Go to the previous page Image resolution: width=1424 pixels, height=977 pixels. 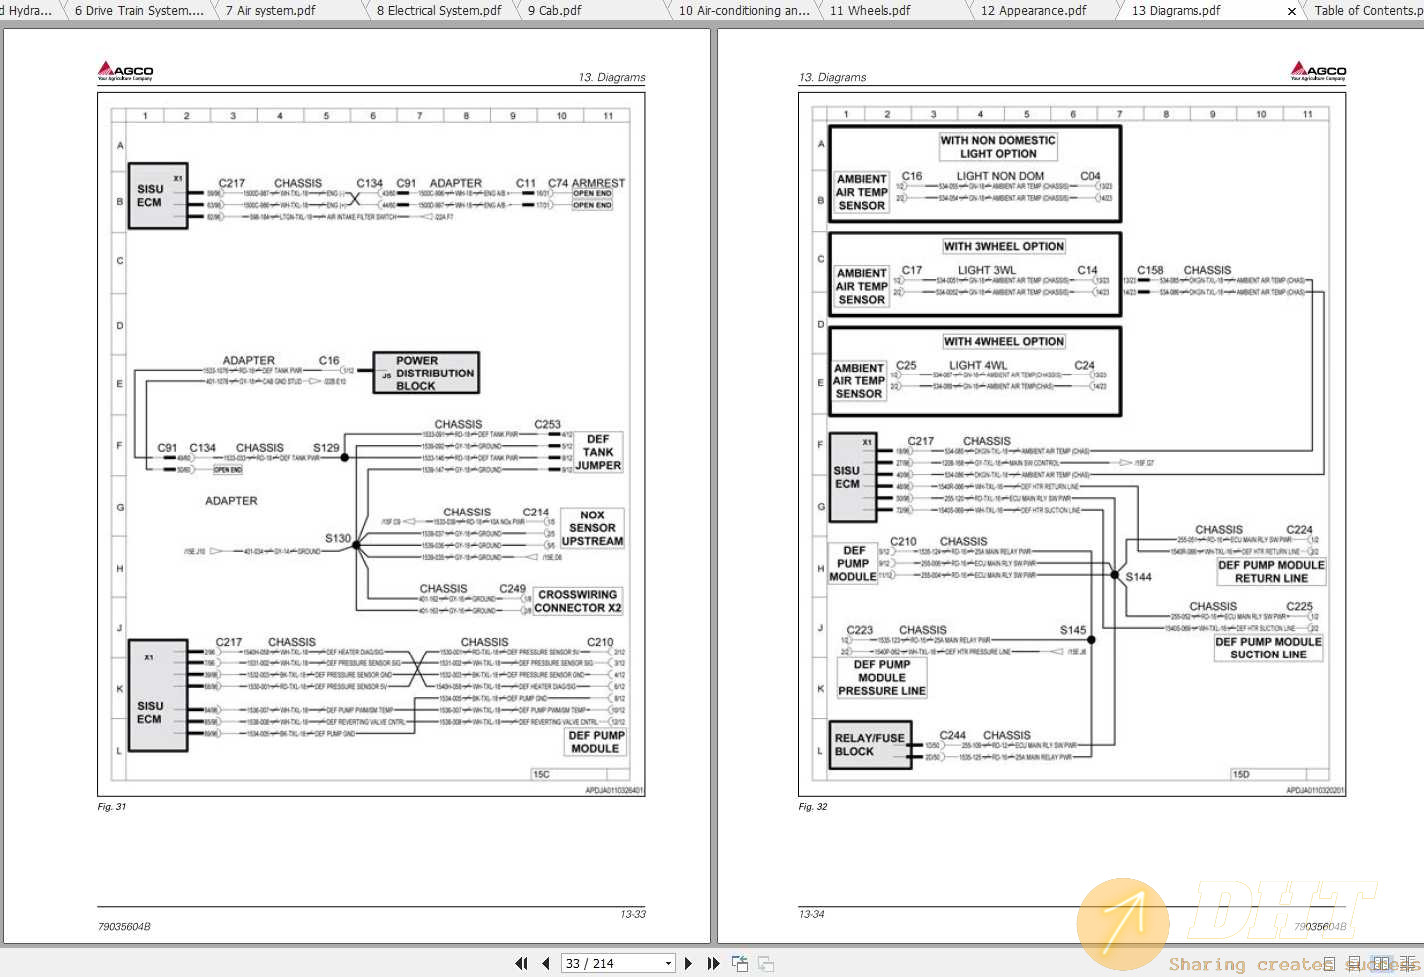546,963
